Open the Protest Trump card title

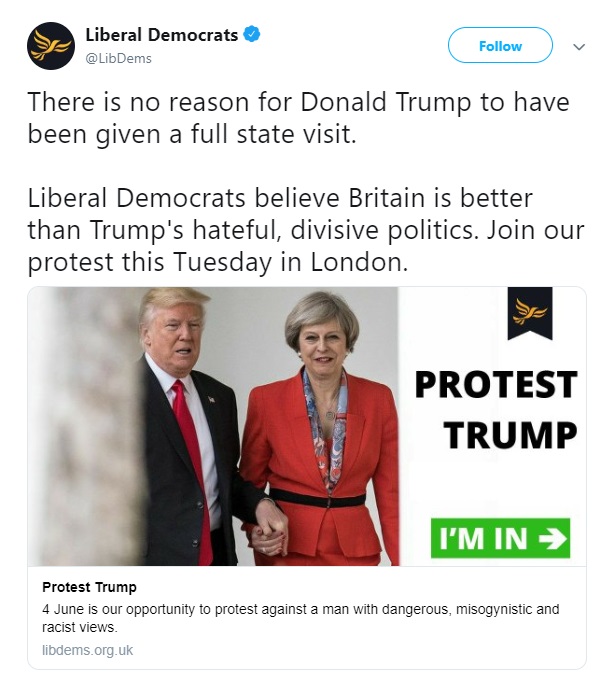click(89, 587)
